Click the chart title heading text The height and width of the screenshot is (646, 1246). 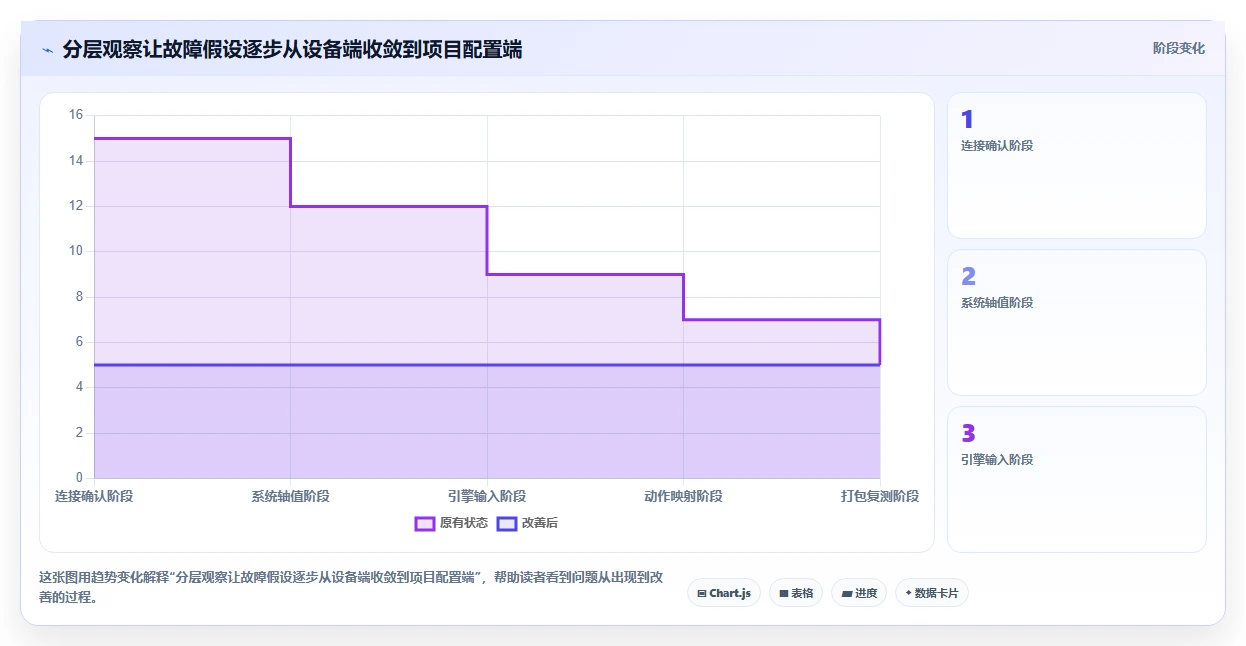292,49
